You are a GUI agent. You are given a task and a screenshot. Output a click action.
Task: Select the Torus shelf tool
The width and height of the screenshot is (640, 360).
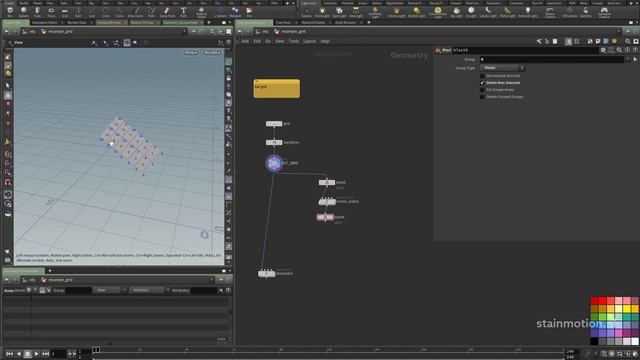tap(51, 11)
